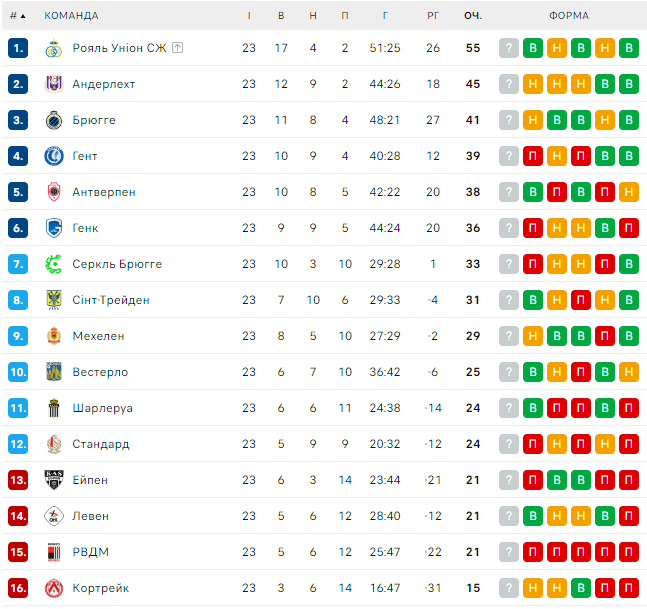Click the ФОРМА column header
Image resolution: width=647 pixels, height=609 pixels.
pos(569,16)
